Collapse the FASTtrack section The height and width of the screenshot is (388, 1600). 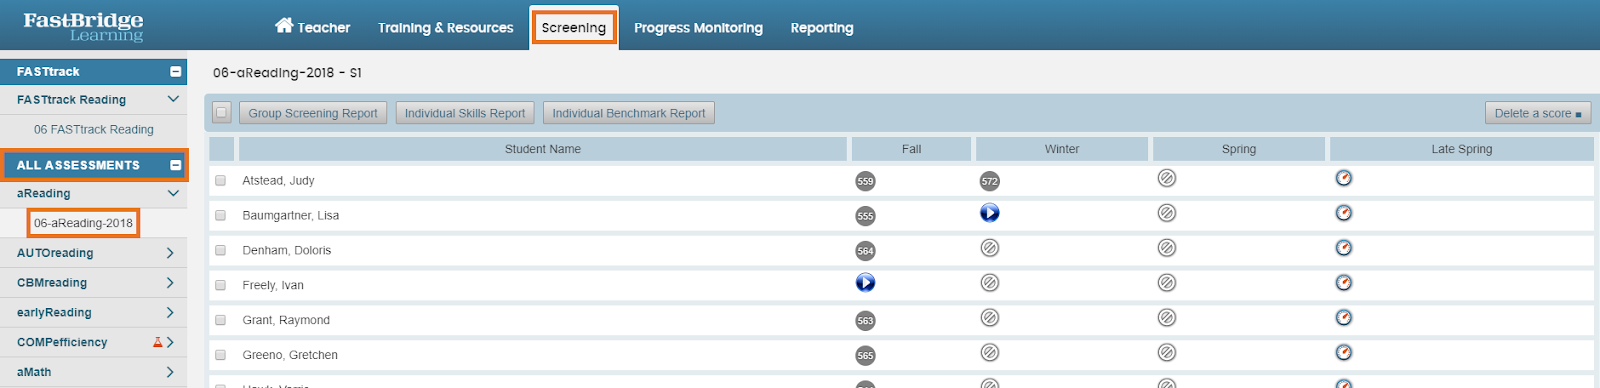coord(176,72)
